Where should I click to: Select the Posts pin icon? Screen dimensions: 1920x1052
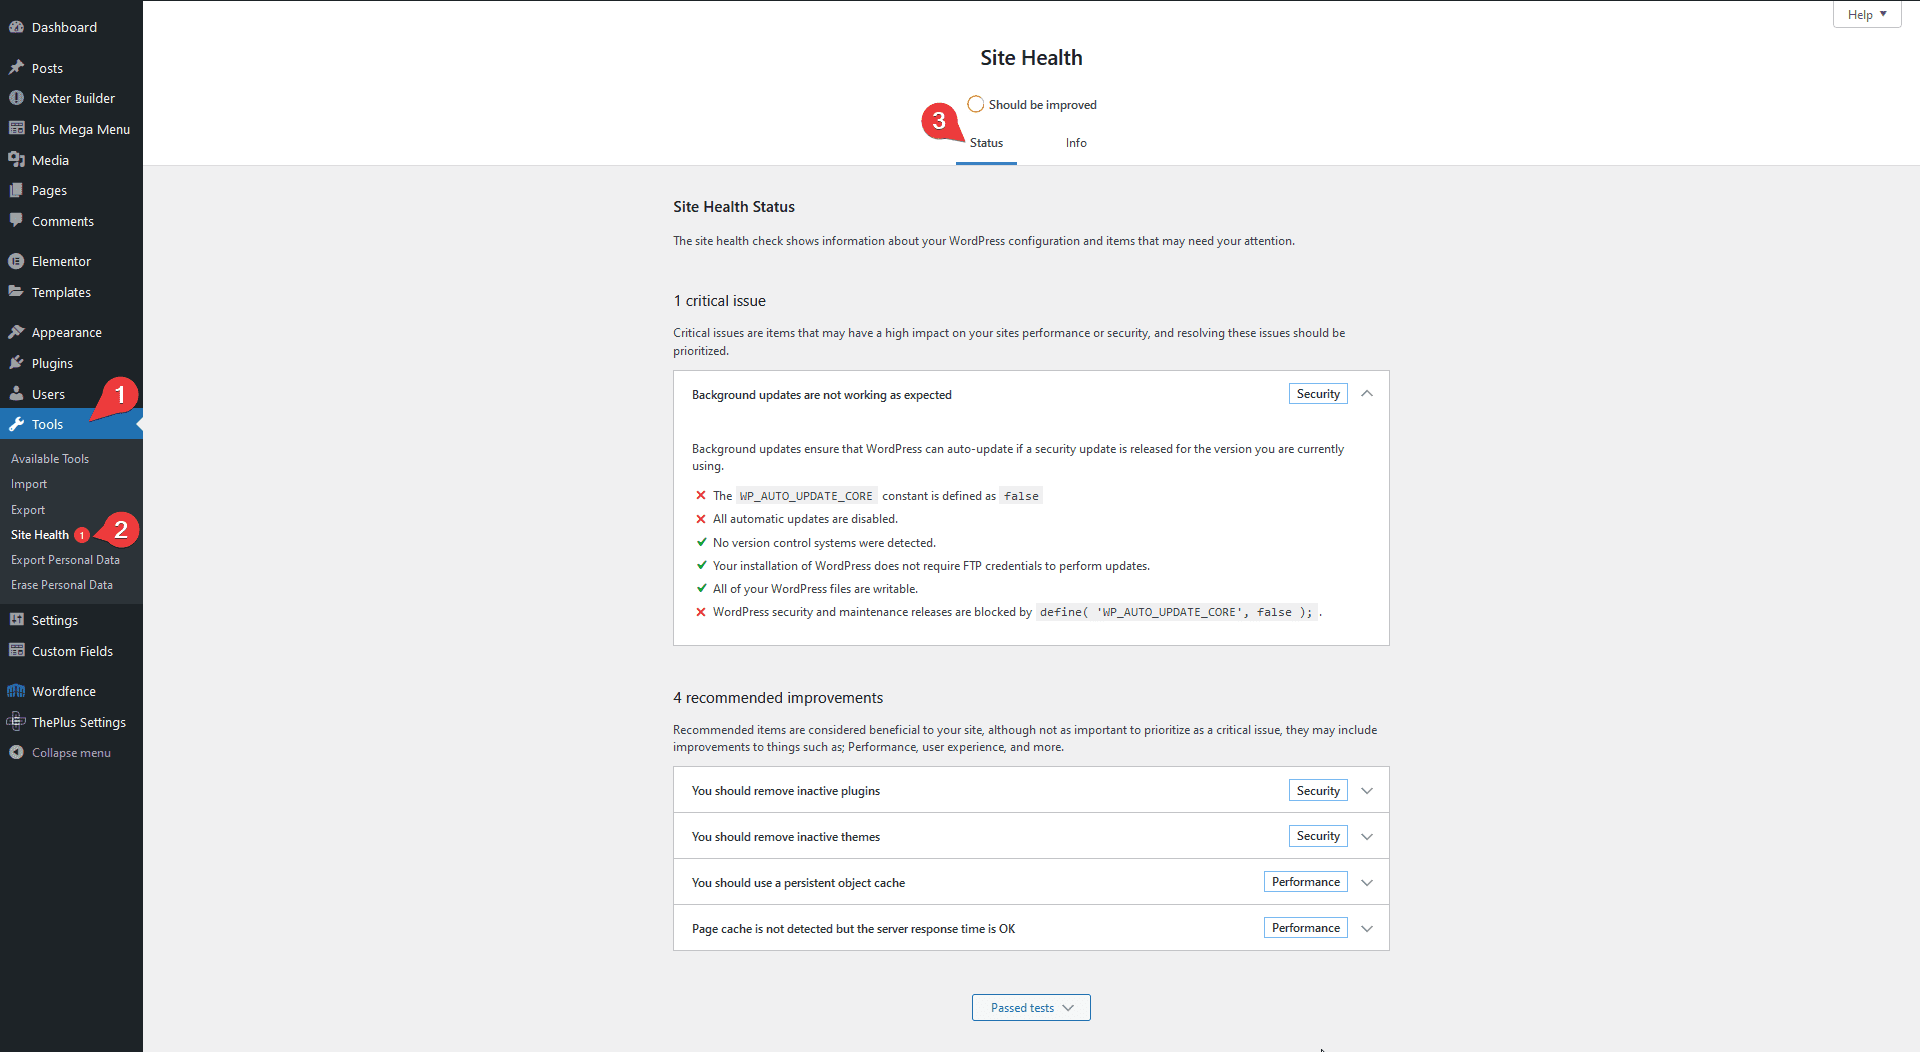(x=17, y=67)
